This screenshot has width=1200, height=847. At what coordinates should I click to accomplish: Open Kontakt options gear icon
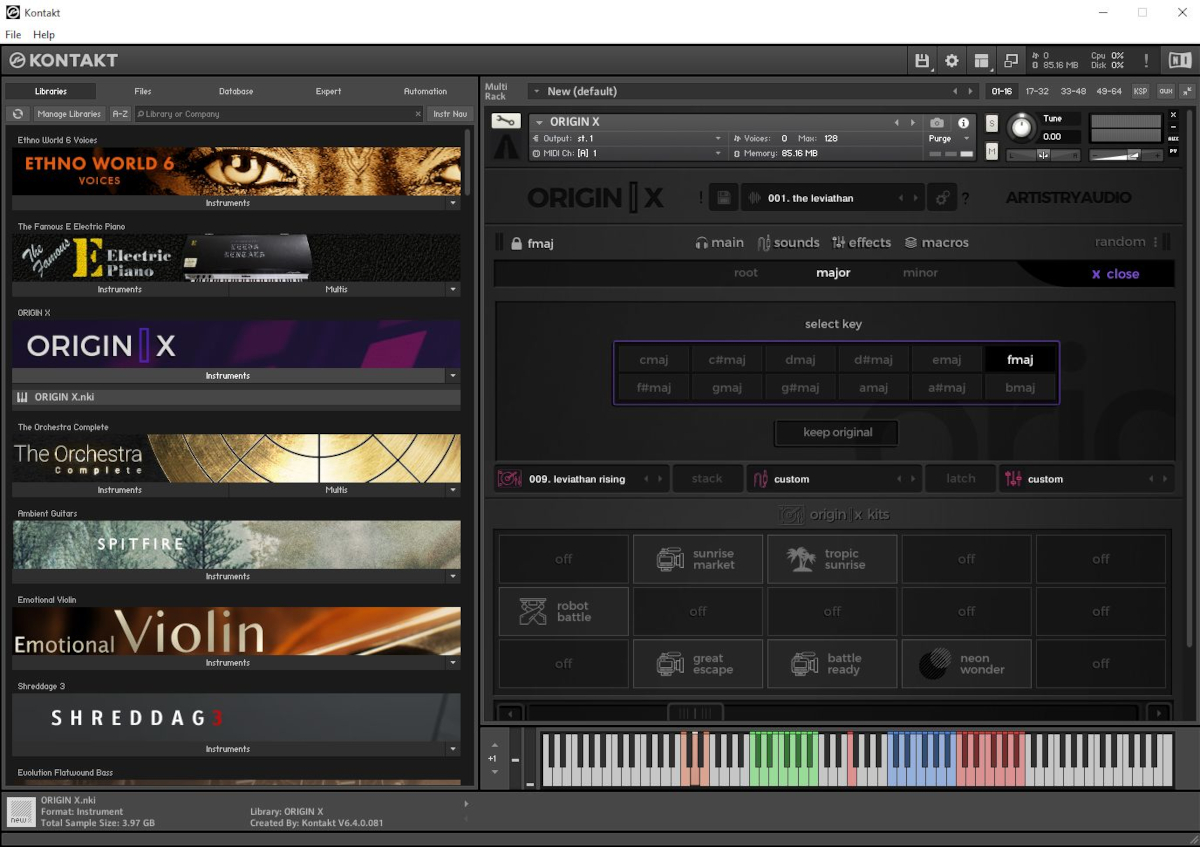pos(952,61)
